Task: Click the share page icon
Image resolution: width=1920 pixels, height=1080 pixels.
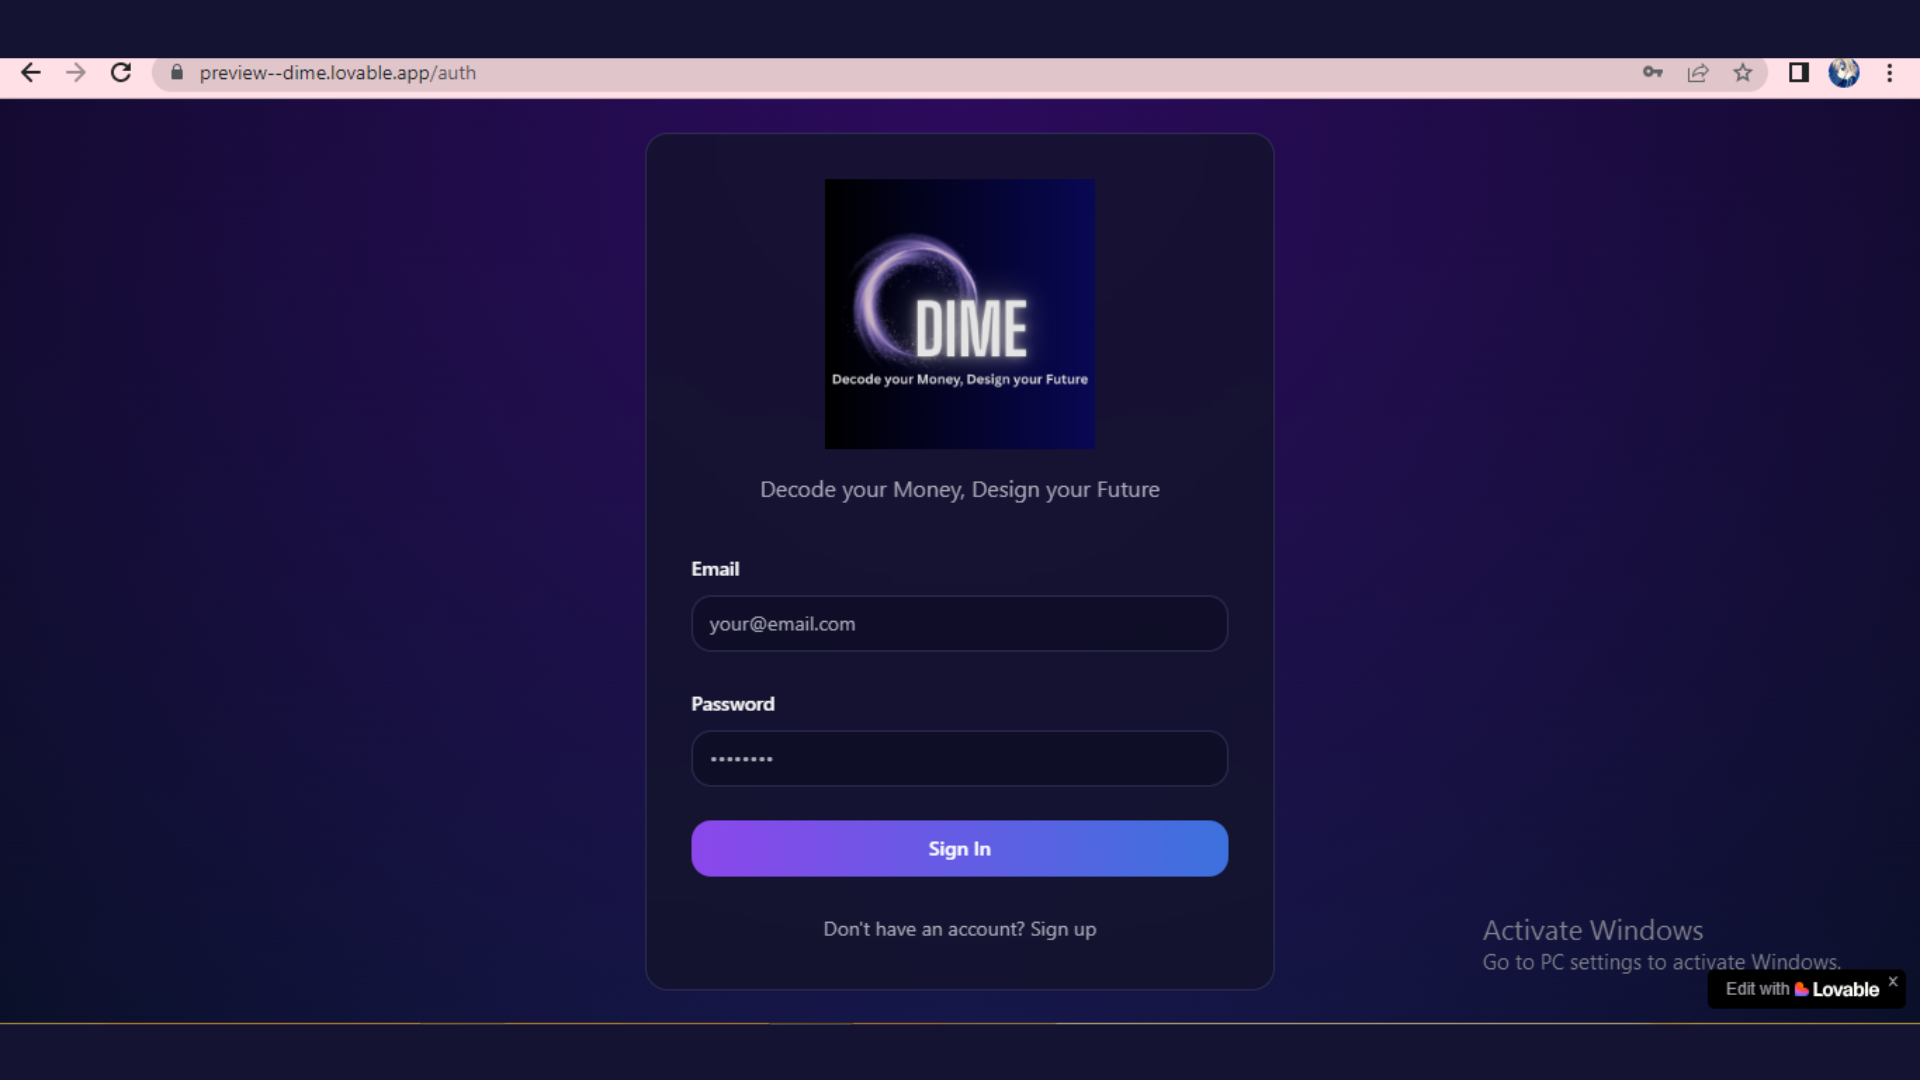Action: pyautogui.click(x=1698, y=73)
